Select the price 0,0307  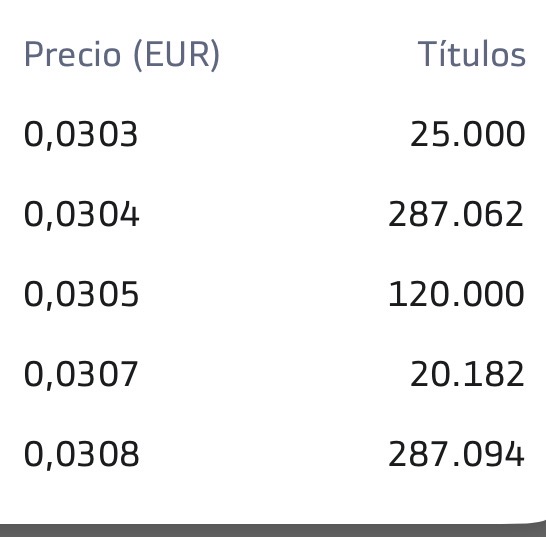(x=81, y=375)
